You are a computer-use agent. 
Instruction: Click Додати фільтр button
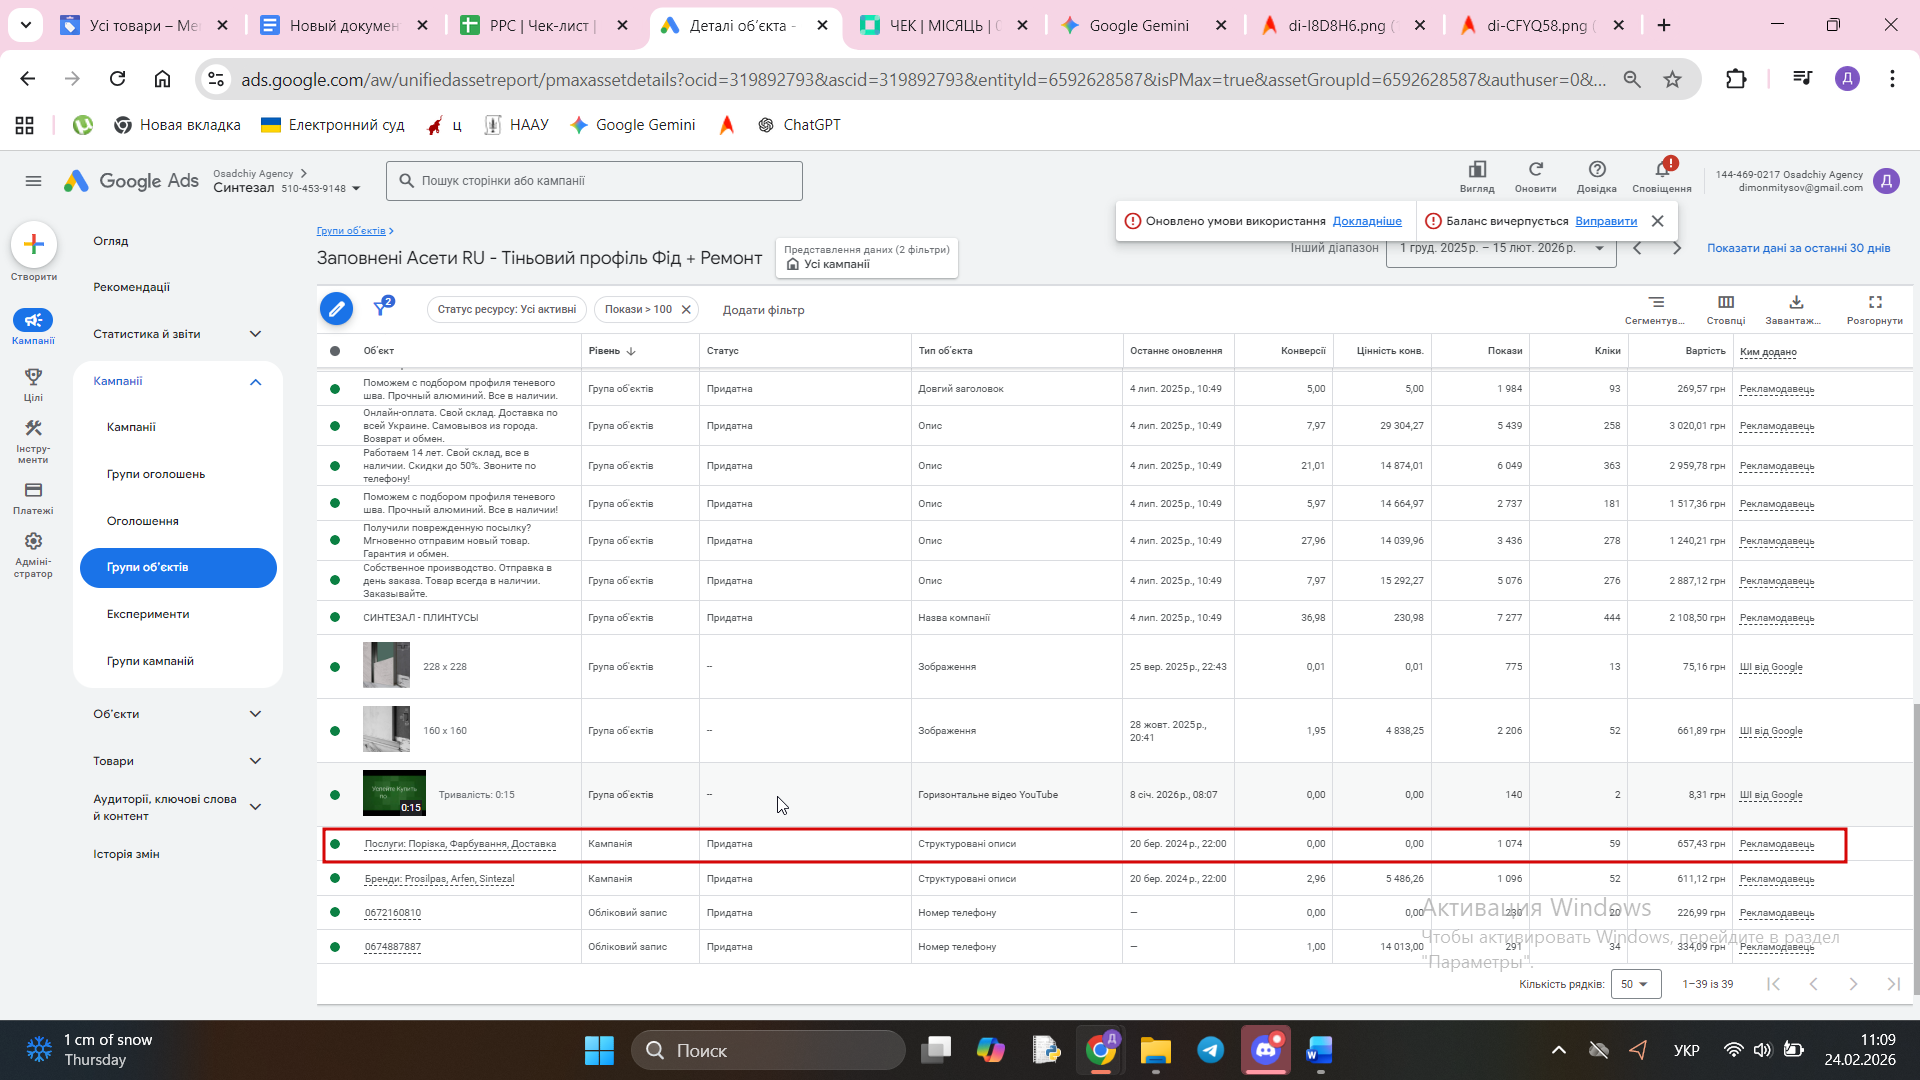point(763,310)
